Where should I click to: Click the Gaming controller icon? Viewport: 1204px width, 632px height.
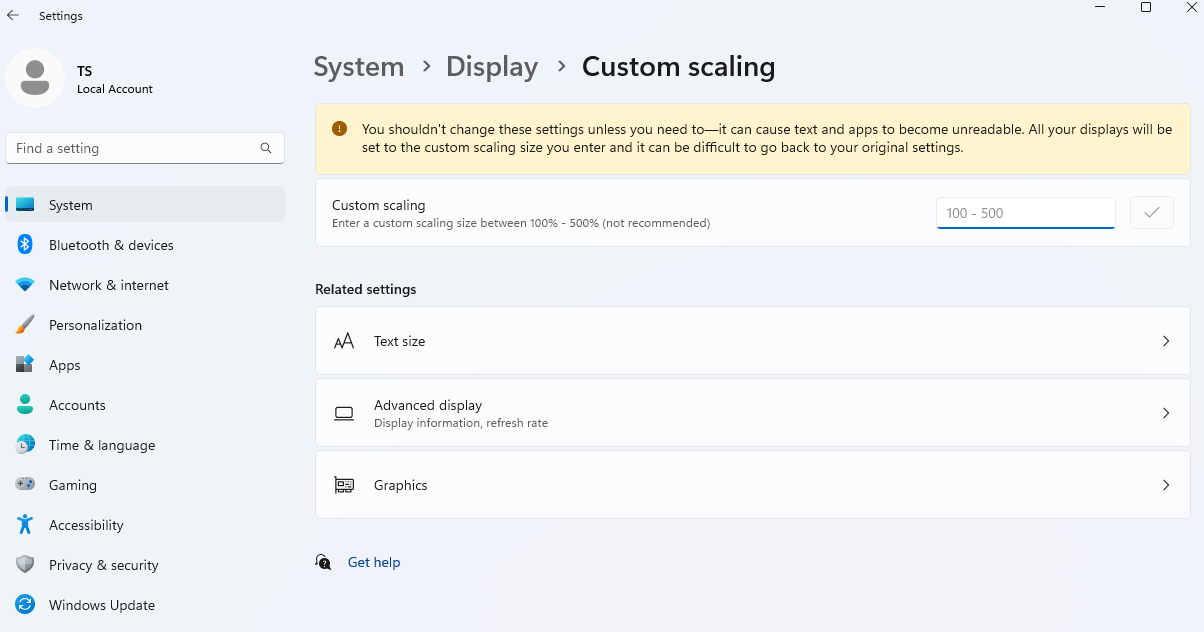pos(25,485)
